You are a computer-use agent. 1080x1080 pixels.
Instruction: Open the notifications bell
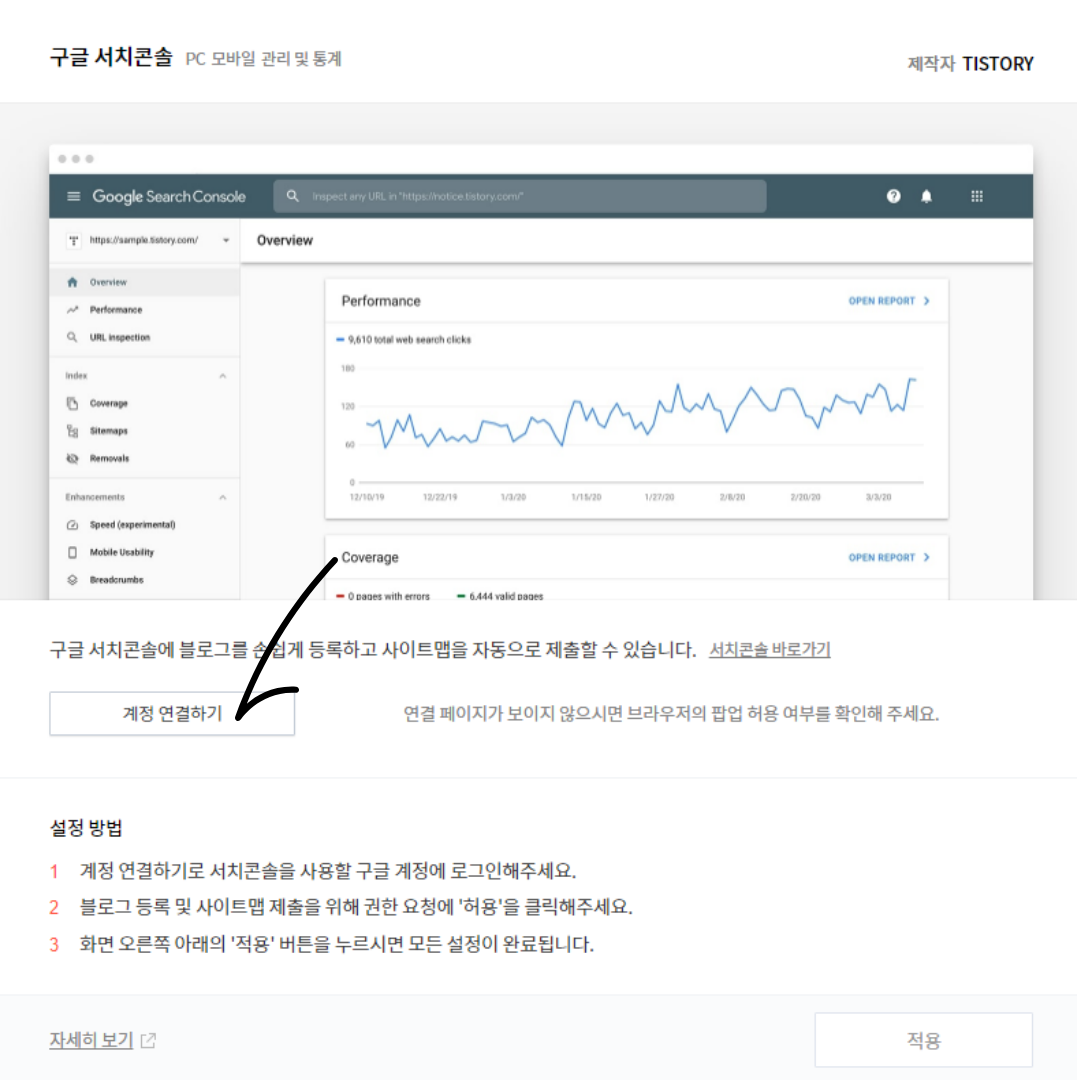pos(926,196)
